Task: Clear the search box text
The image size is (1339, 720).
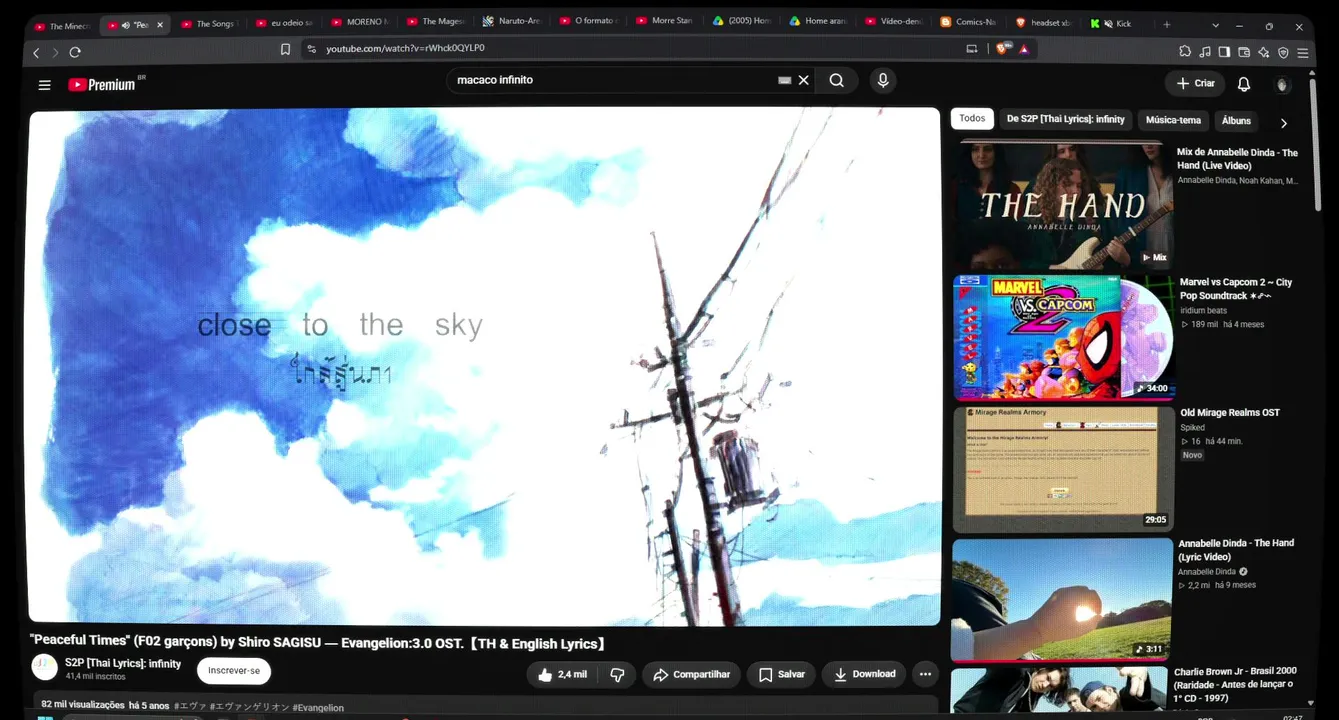Action: pyautogui.click(x=803, y=80)
